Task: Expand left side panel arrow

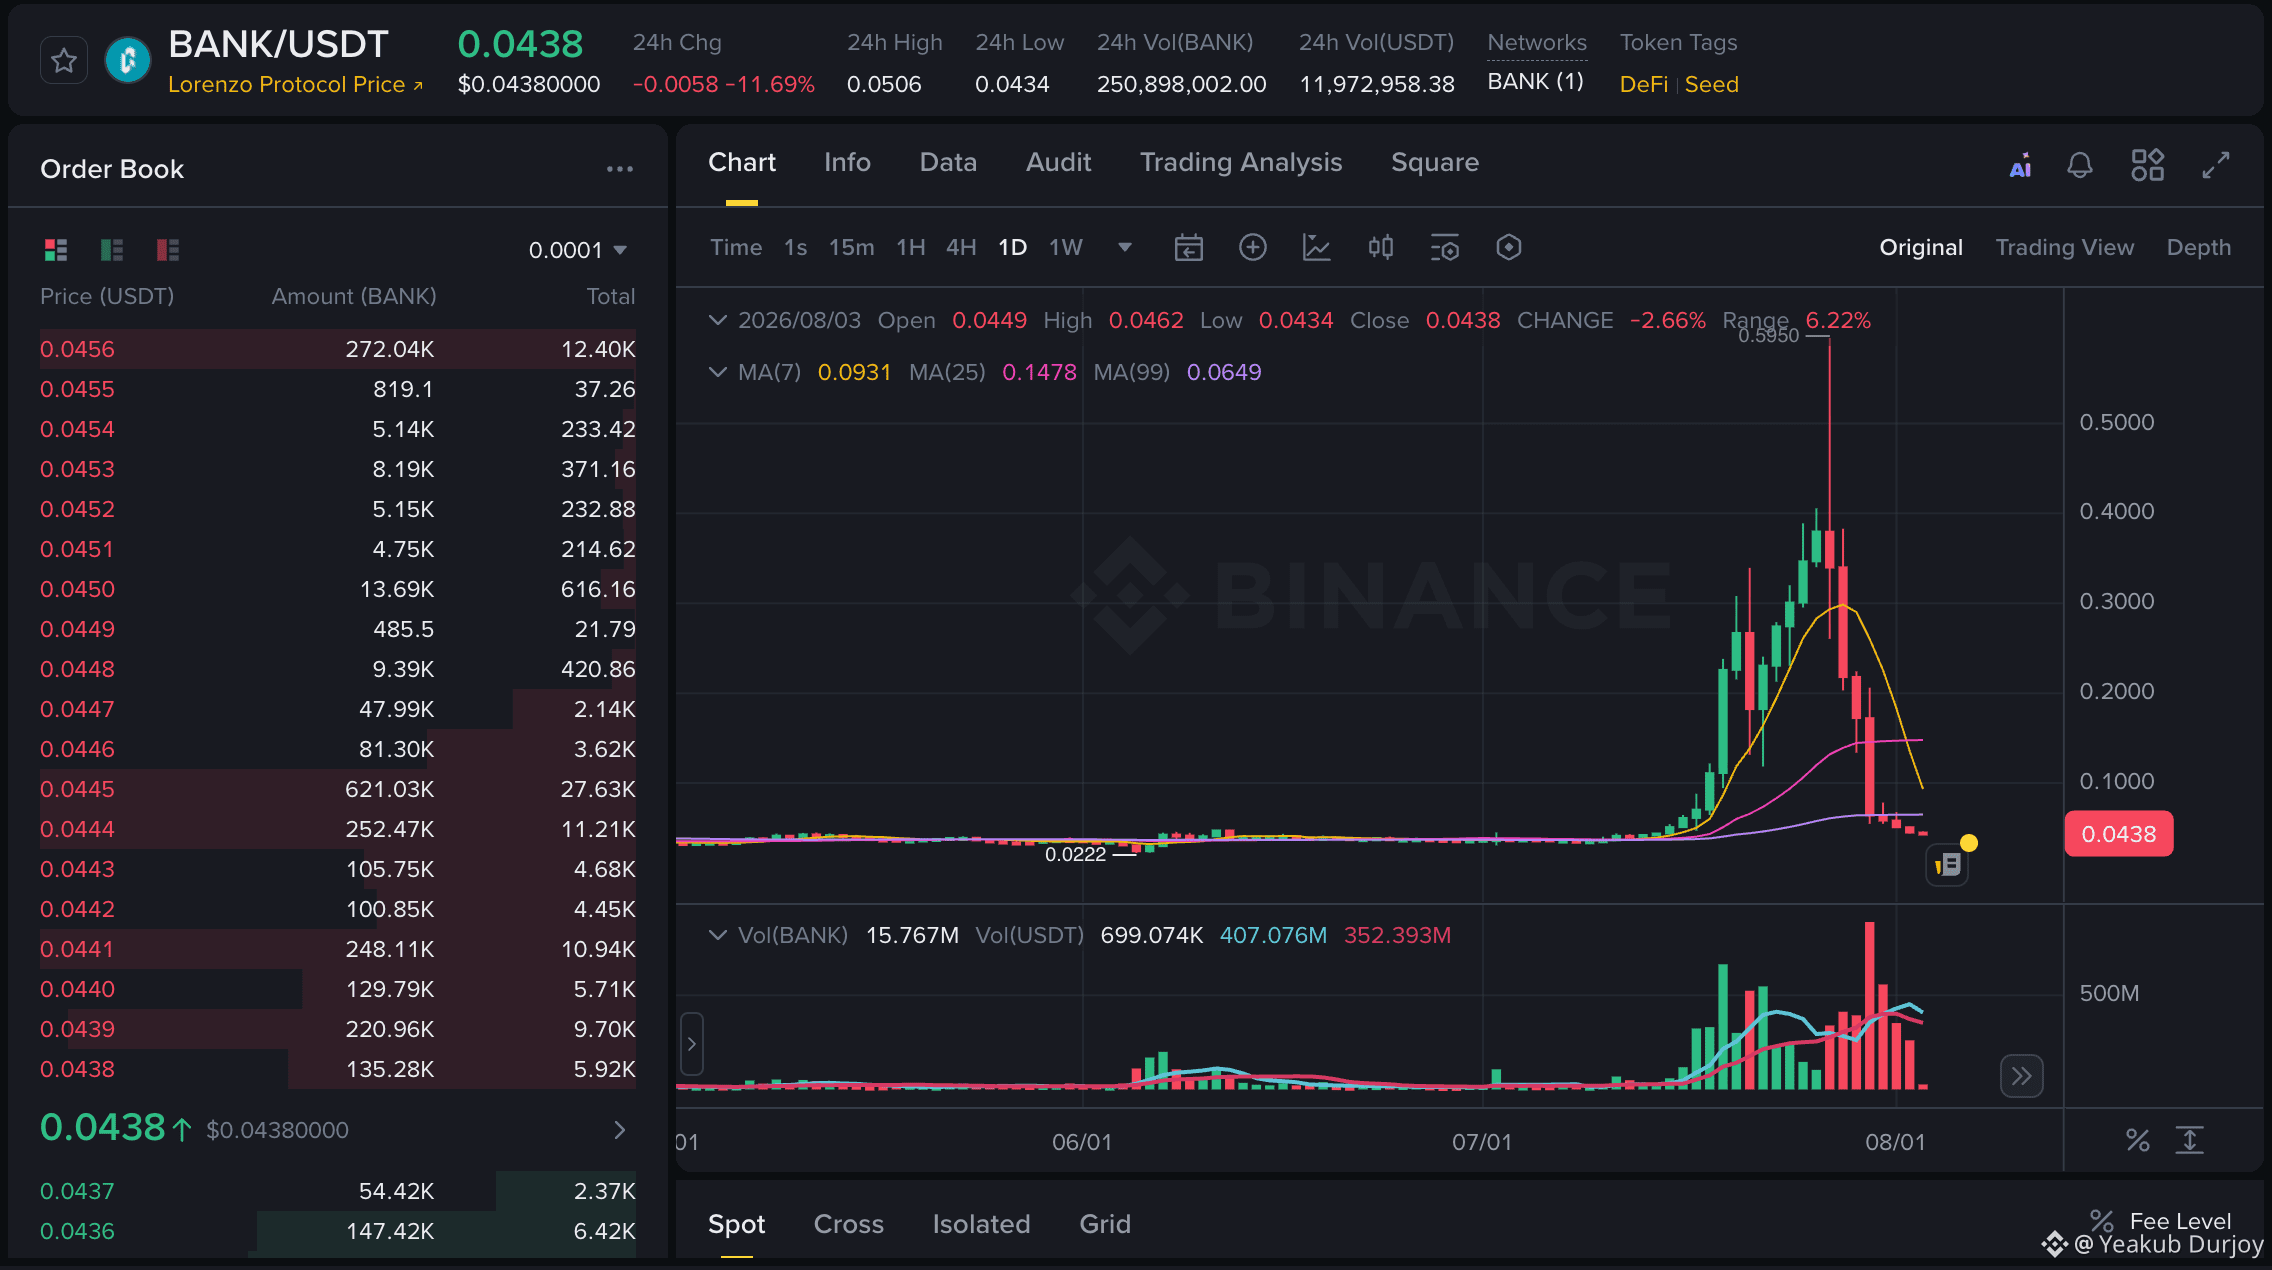Action: [x=691, y=1044]
